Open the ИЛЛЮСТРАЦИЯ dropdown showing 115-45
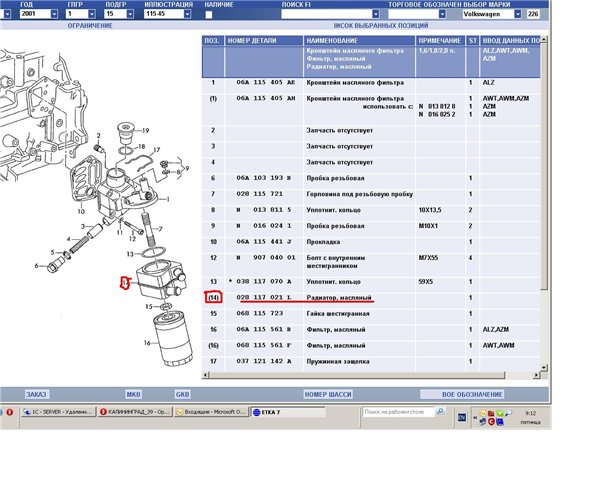This screenshot has width=600, height=480. tap(187, 14)
